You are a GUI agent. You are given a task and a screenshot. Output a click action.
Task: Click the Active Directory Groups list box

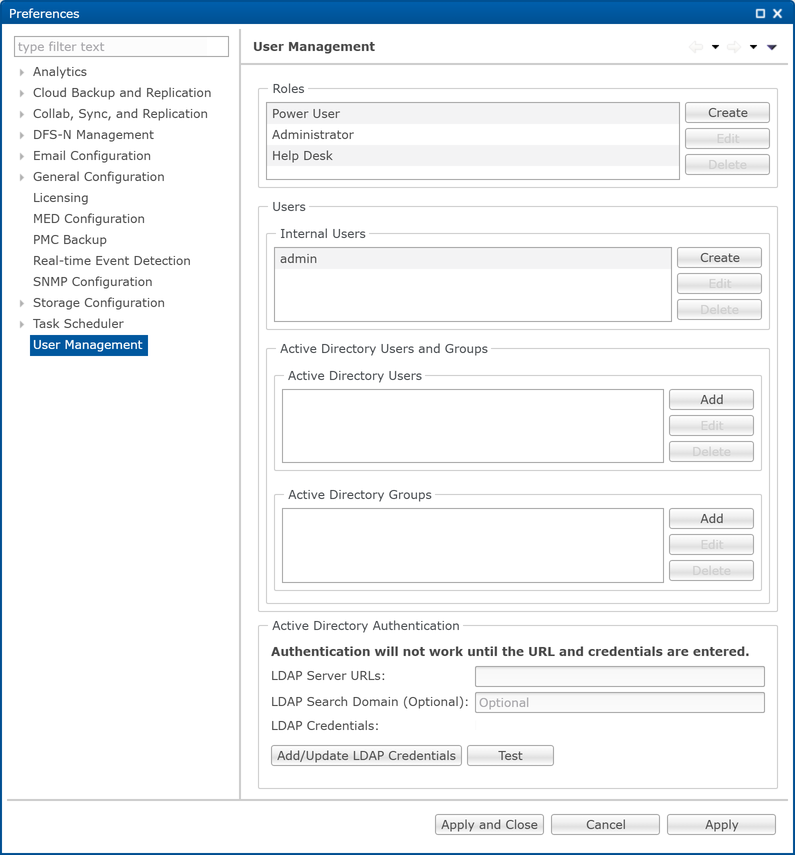click(473, 545)
